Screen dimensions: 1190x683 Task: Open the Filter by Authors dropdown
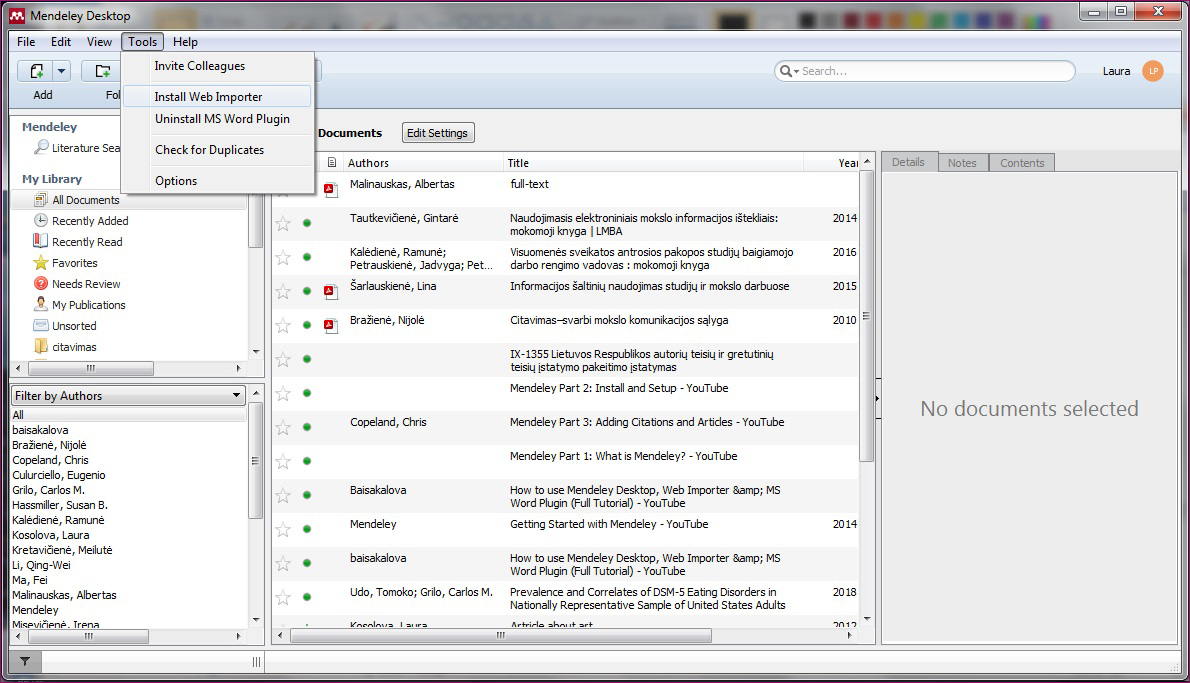(x=128, y=396)
